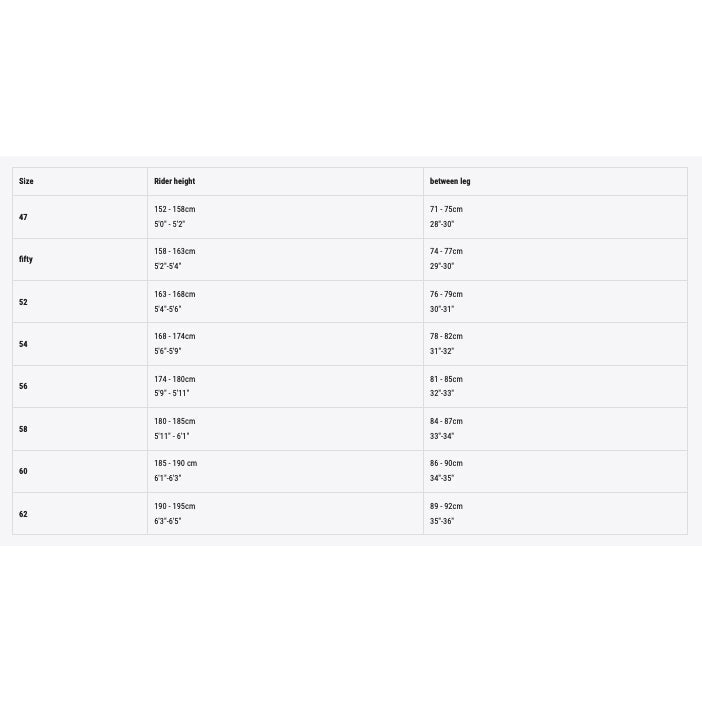Image resolution: width=702 pixels, height=702 pixels.
Task: Select the size 60 row label
Action: (23, 471)
